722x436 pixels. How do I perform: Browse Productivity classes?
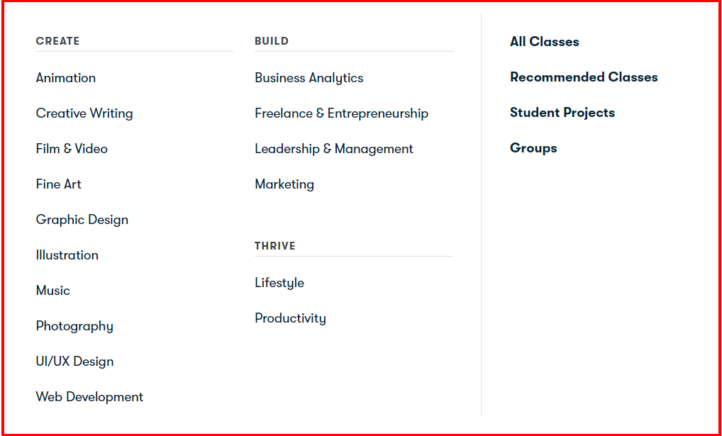[x=290, y=318]
